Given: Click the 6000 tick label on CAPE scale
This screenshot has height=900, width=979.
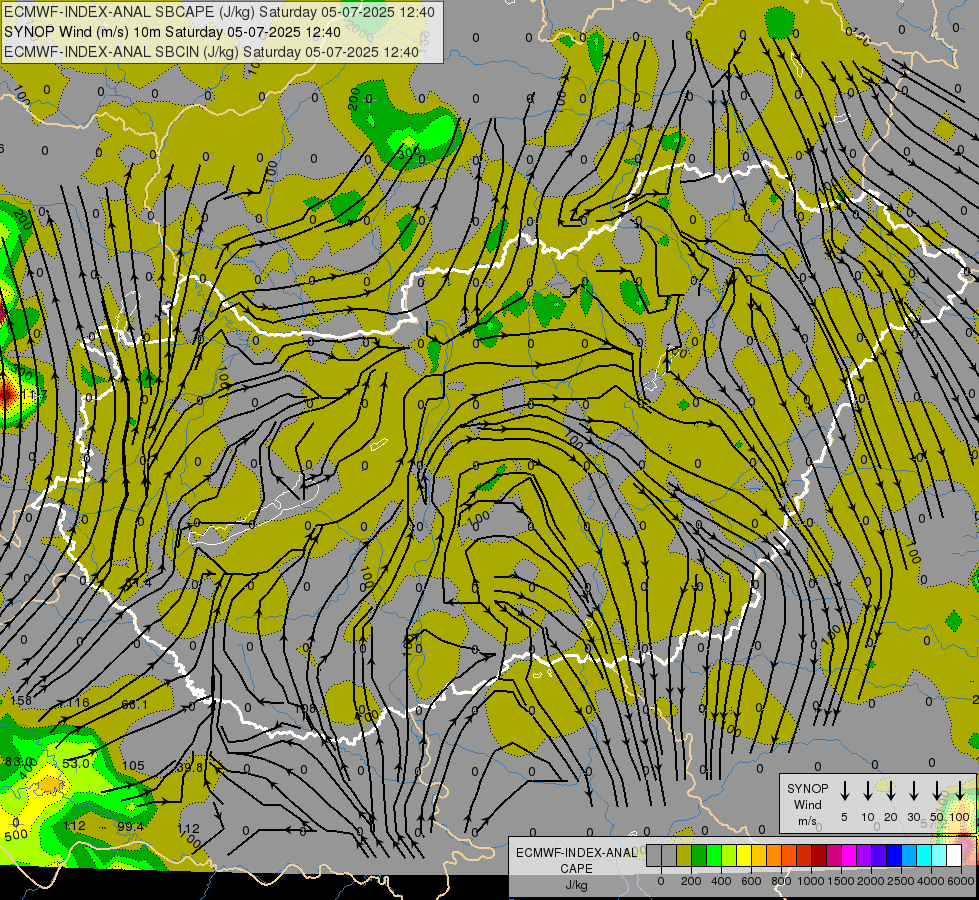Looking at the screenshot, I should coord(960,881).
